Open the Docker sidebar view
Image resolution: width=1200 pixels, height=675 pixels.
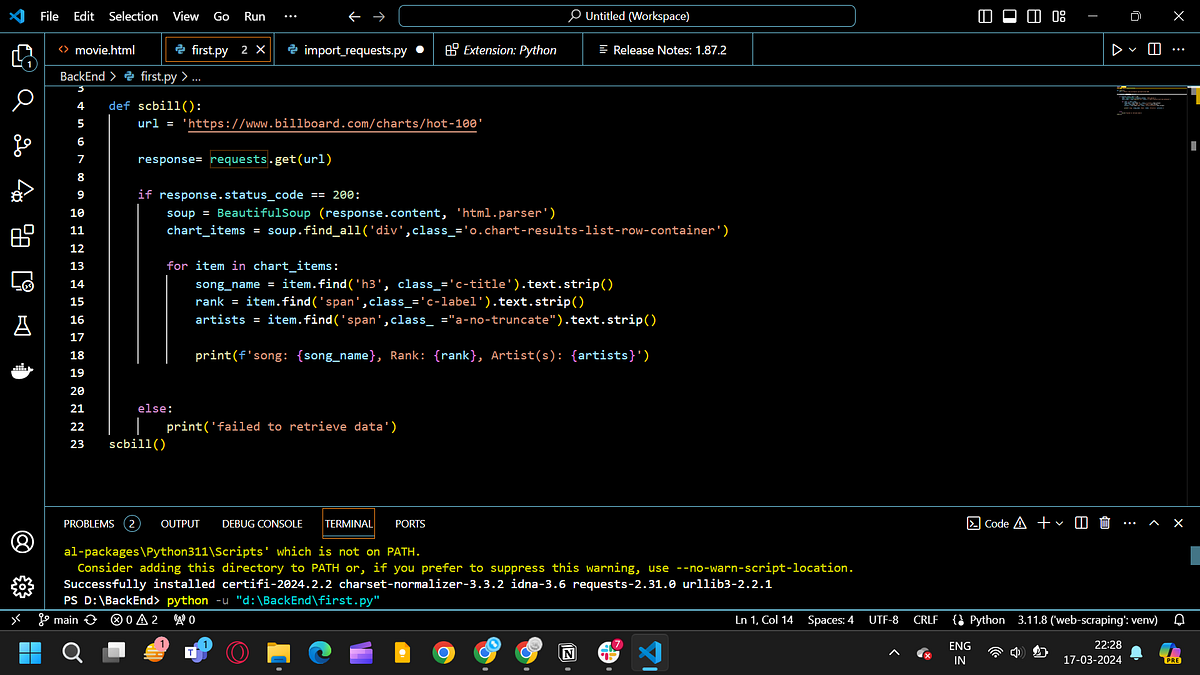pos(23,370)
